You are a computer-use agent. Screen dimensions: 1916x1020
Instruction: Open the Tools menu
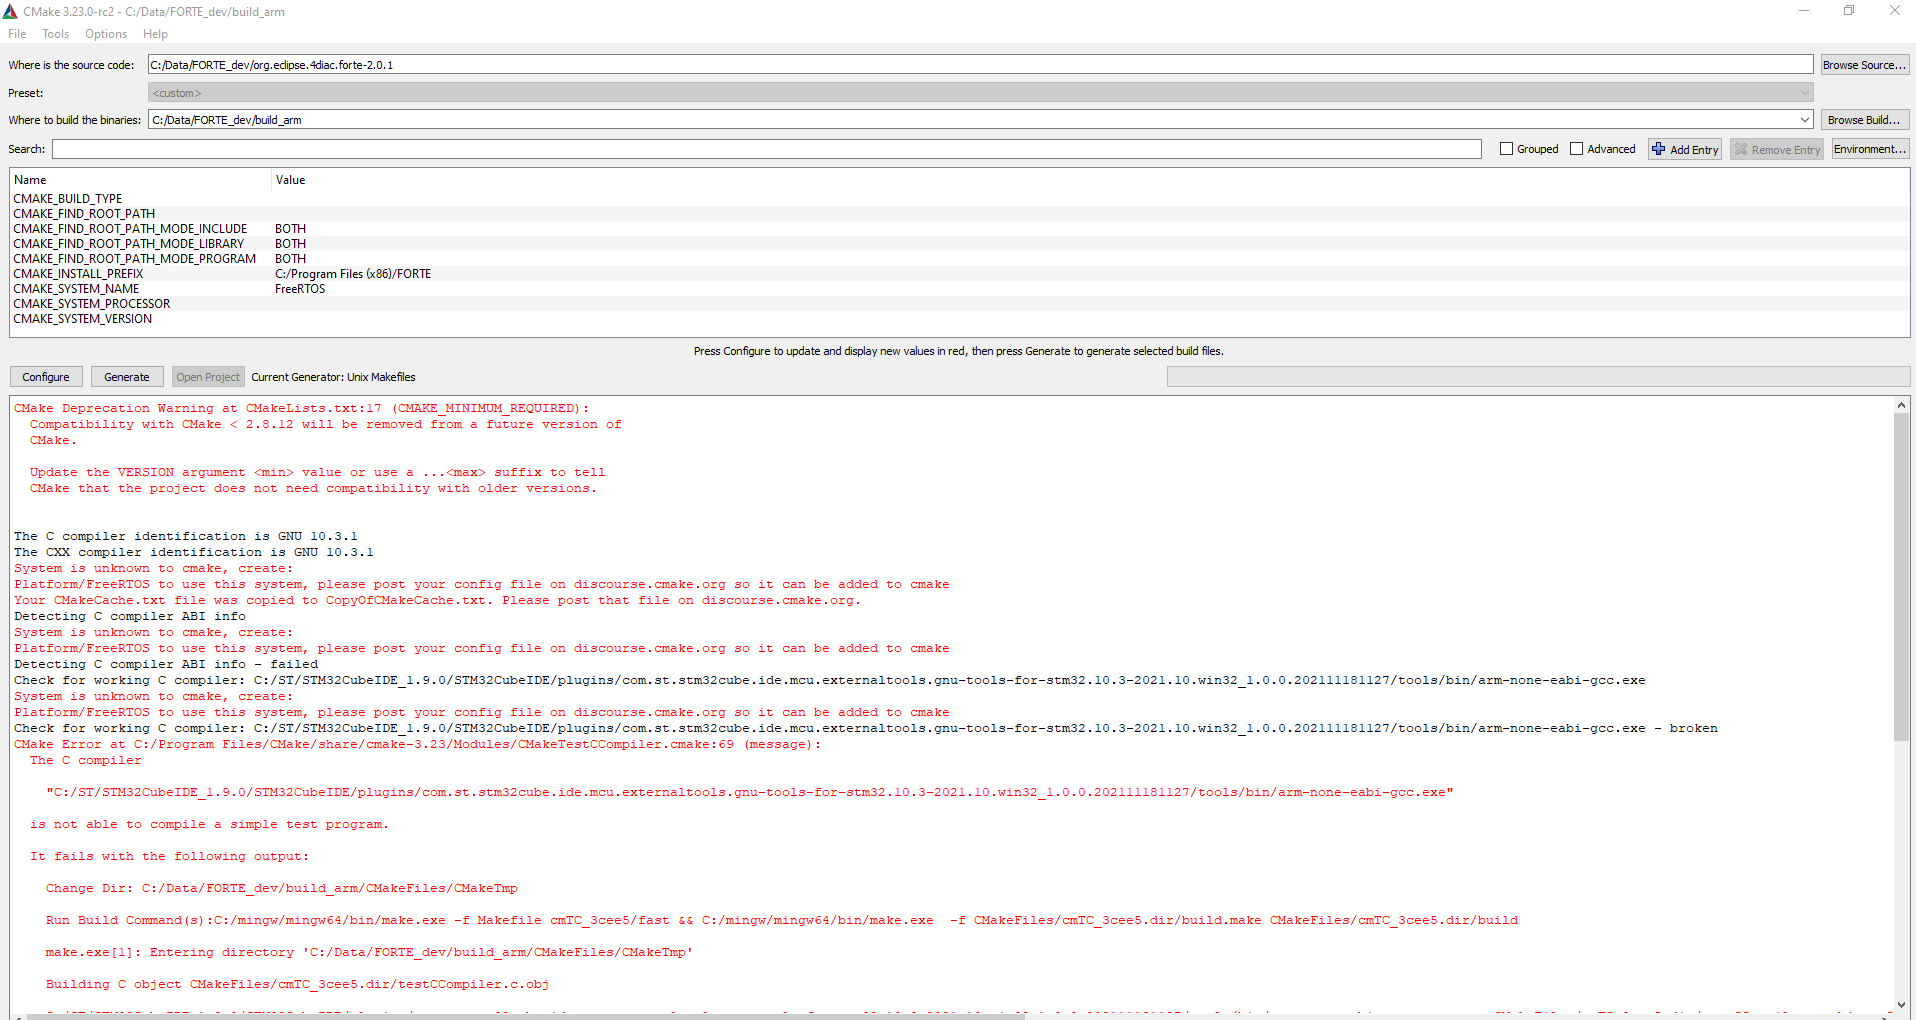[55, 34]
